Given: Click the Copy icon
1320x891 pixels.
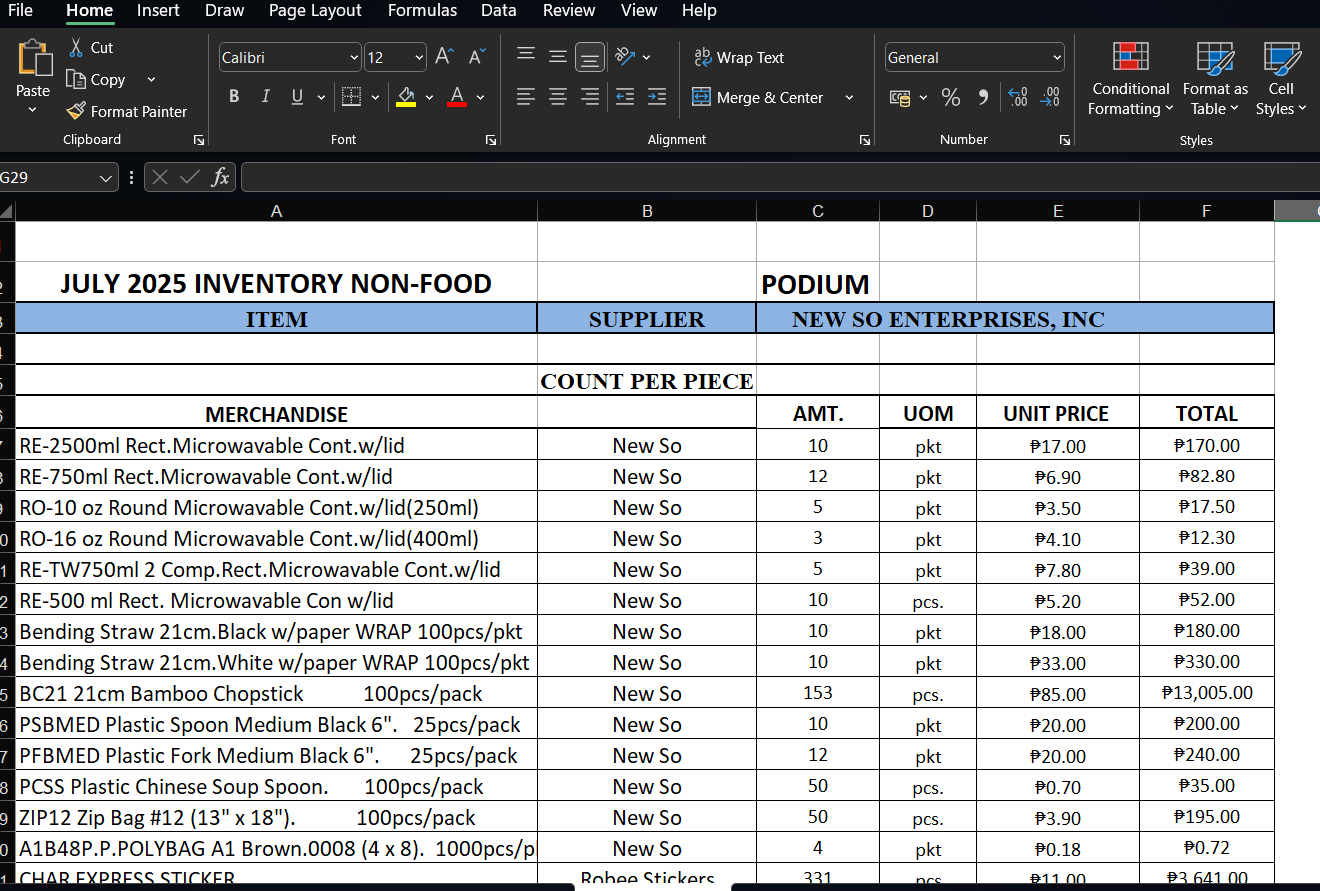Looking at the screenshot, I should [76, 79].
